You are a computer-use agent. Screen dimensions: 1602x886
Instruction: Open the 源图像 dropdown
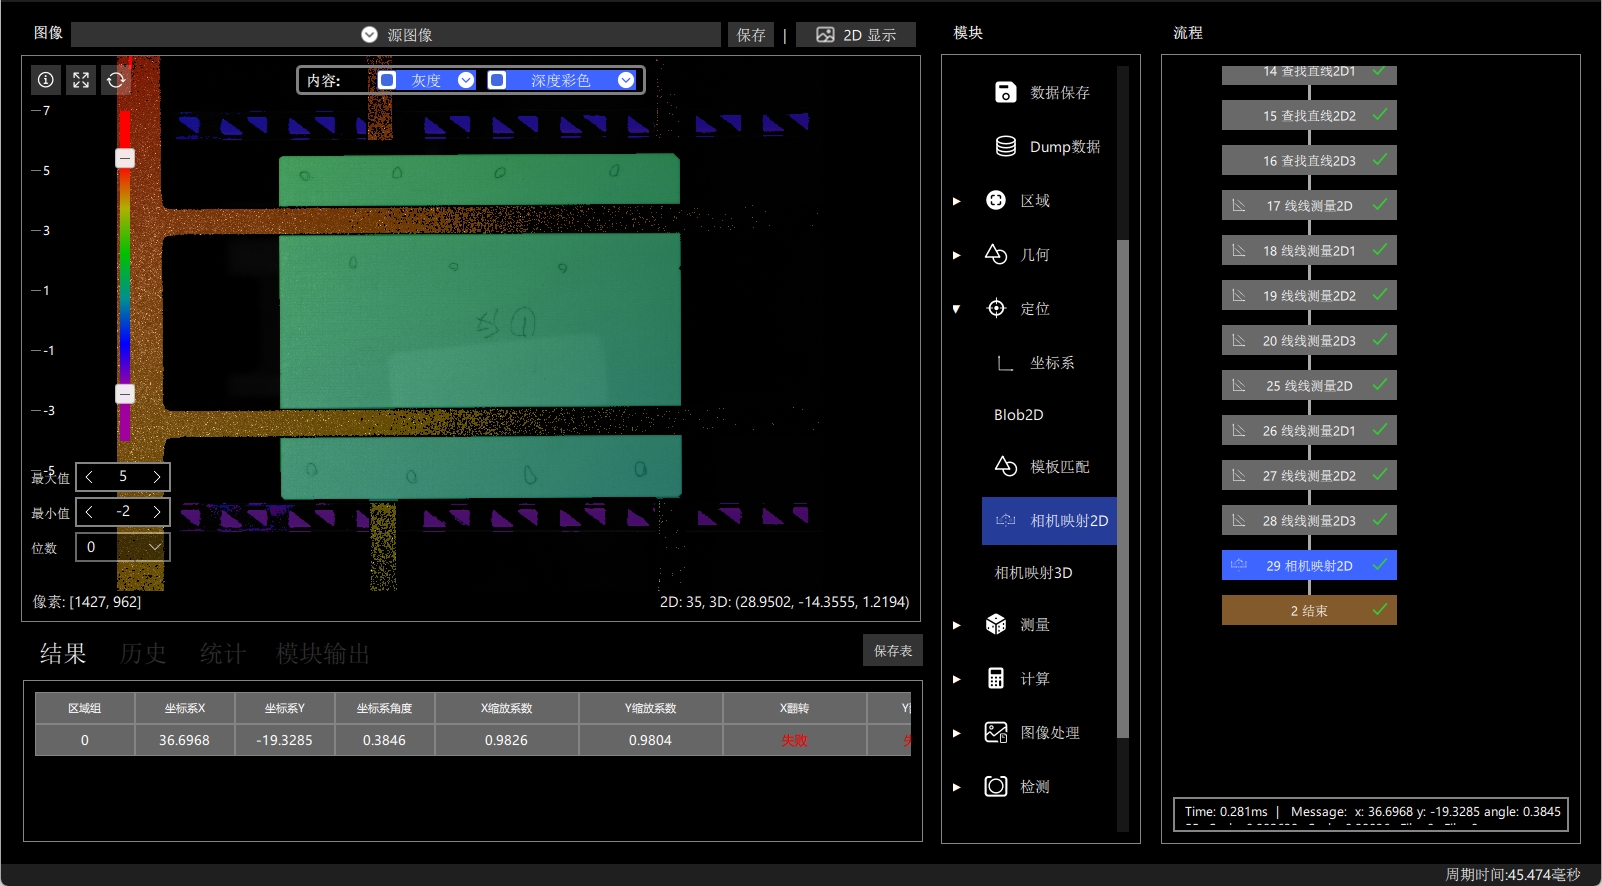(396, 35)
